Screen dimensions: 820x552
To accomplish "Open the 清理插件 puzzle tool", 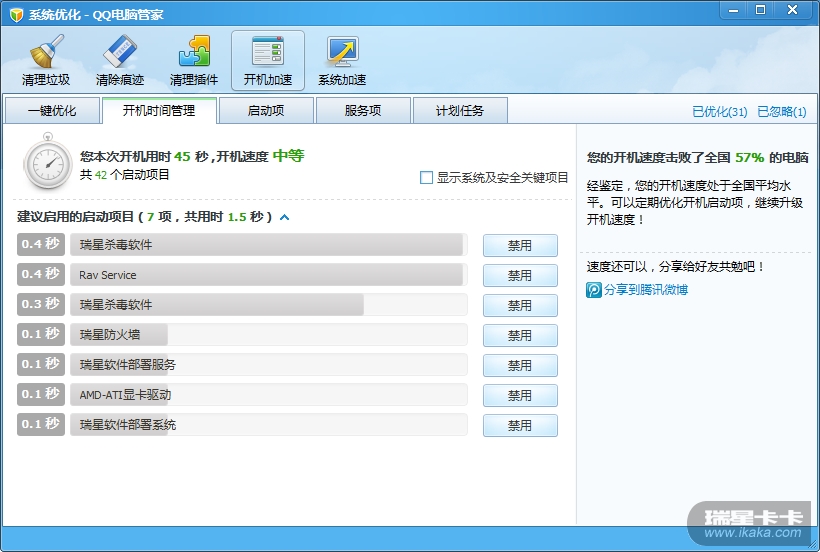I will click(193, 61).
